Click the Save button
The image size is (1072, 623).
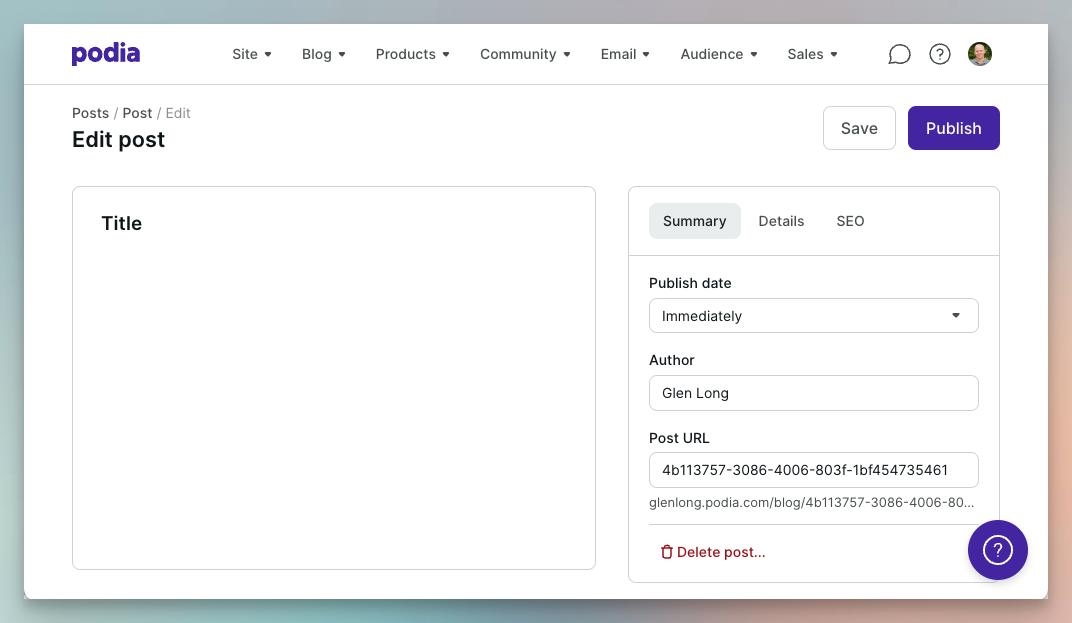pyautogui.click(x=859, y=128)
